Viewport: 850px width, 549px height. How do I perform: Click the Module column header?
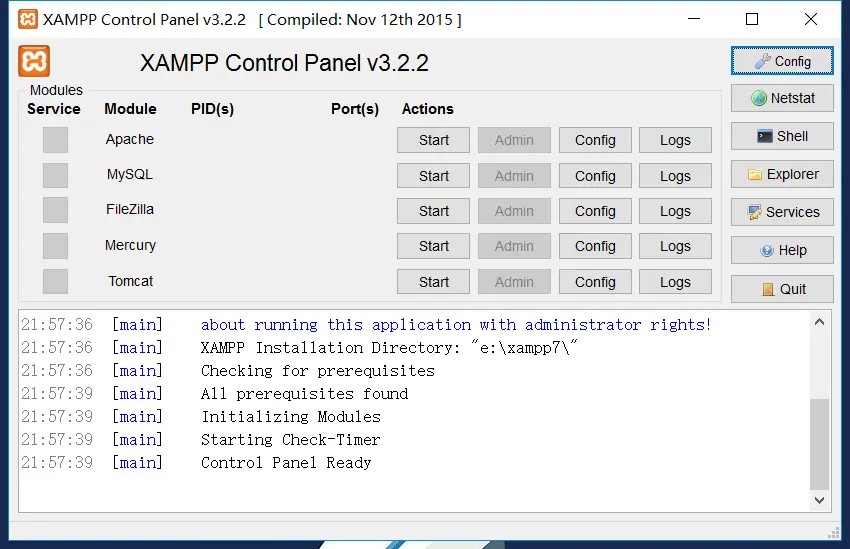(x=130, y=109)
